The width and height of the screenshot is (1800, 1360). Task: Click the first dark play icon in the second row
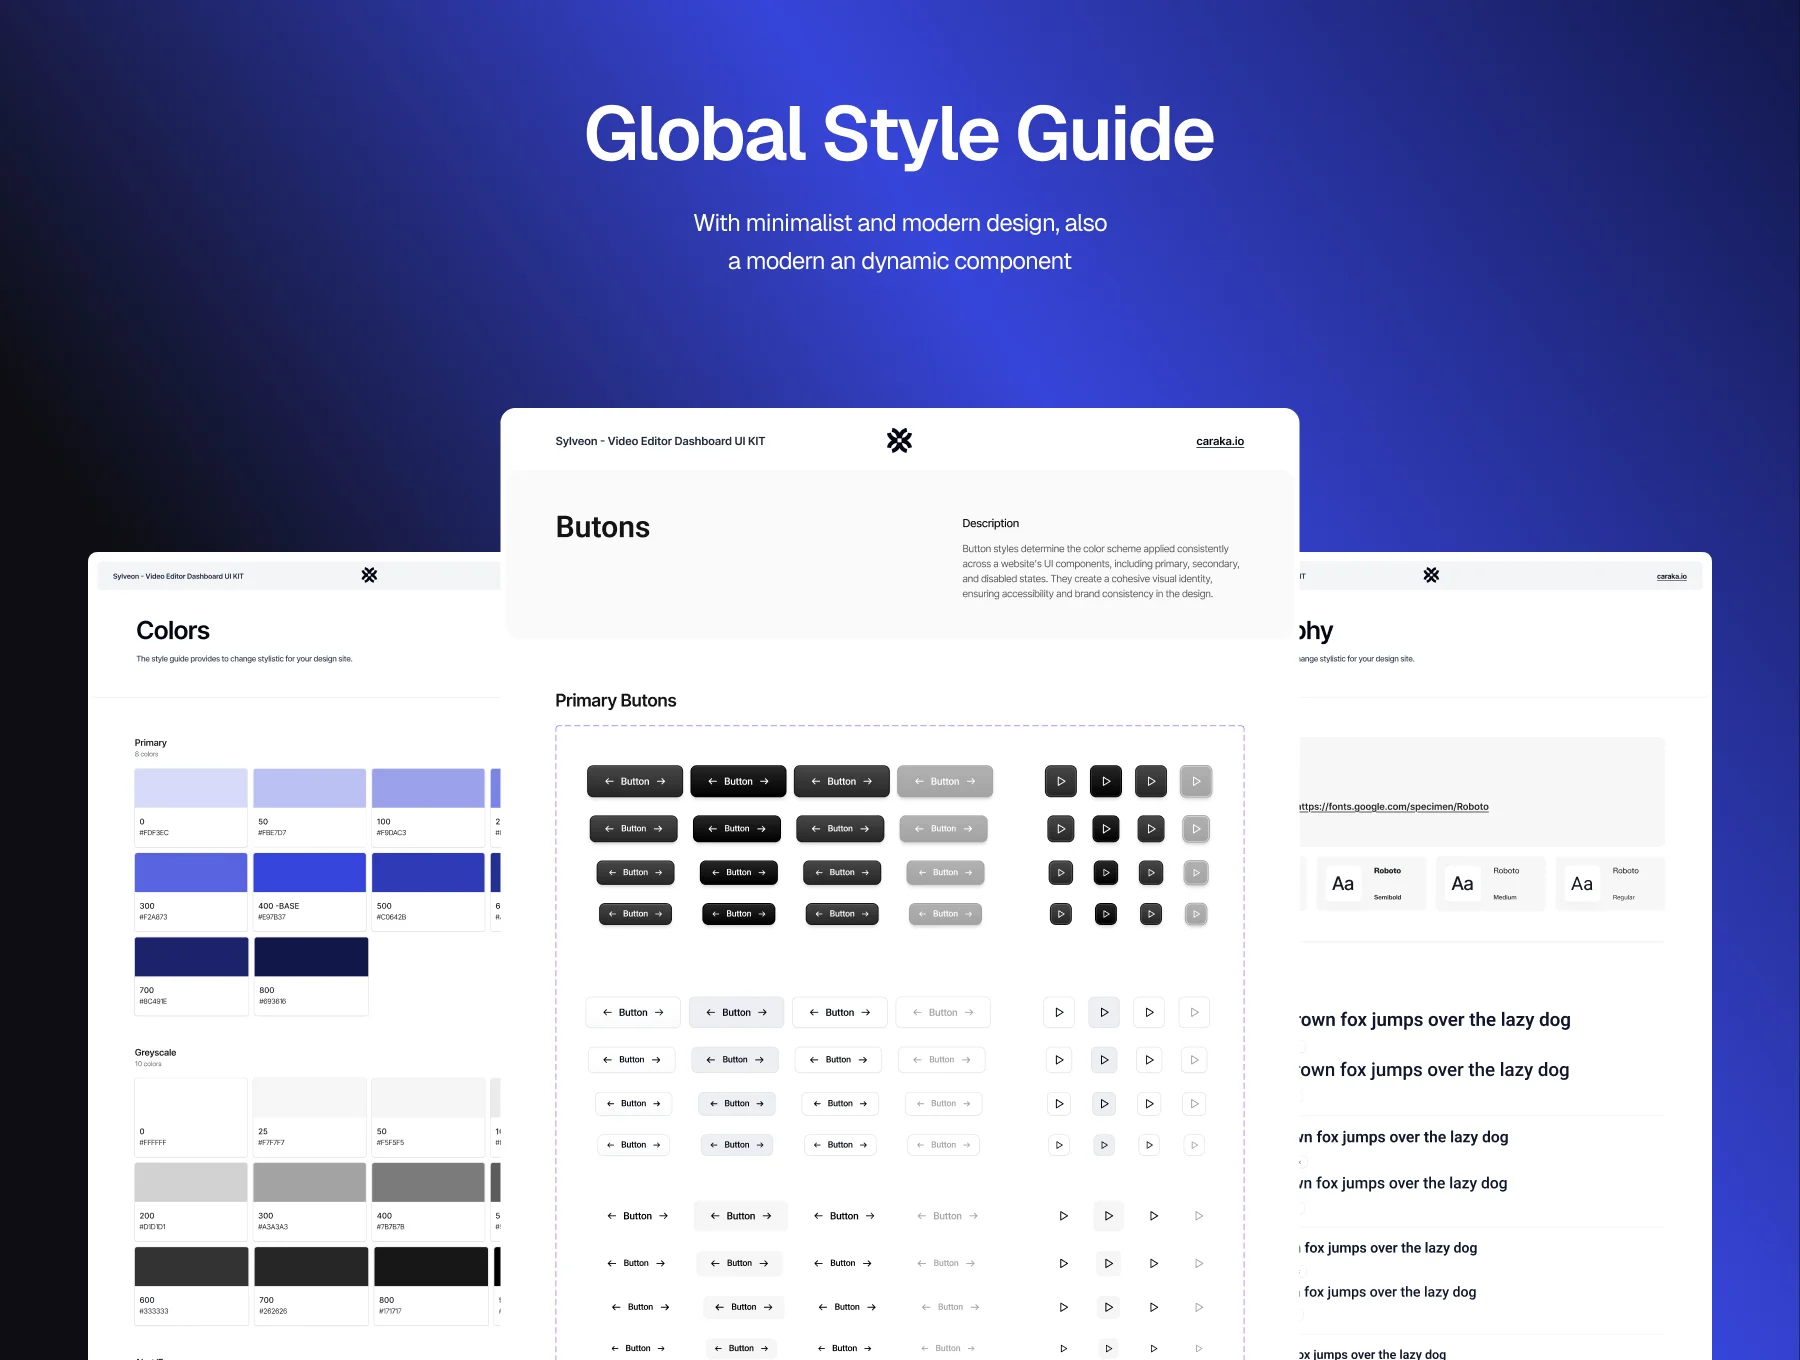[1061, 829]
